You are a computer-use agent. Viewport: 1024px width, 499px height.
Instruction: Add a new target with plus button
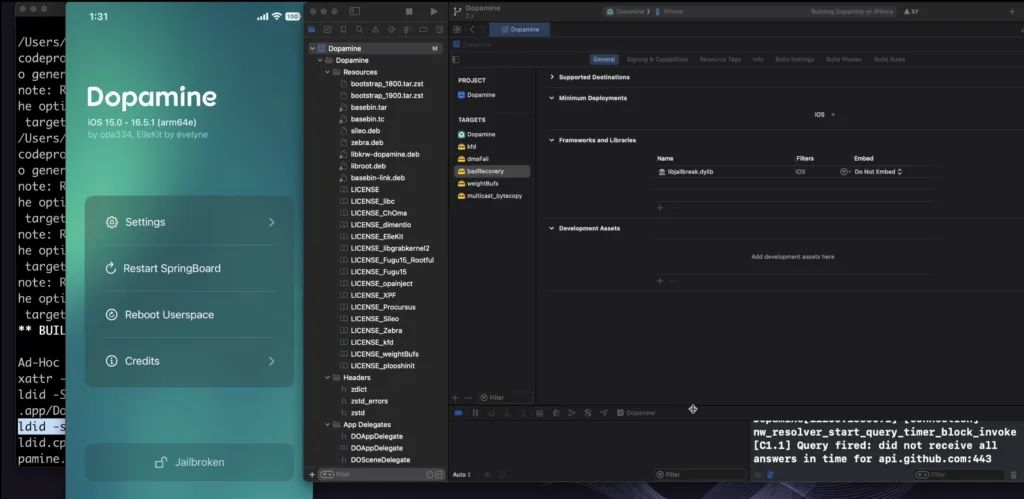click(455, 398)
